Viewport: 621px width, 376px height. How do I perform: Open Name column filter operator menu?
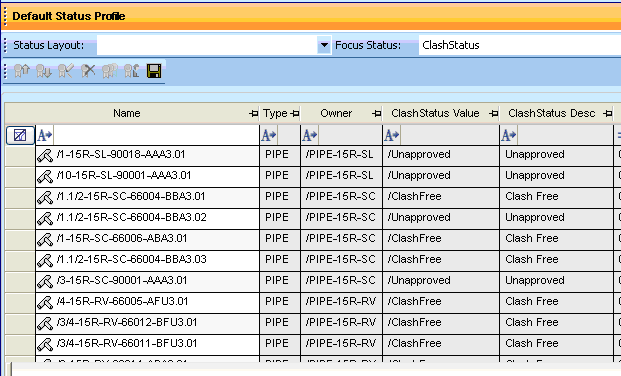coord(44,136)
